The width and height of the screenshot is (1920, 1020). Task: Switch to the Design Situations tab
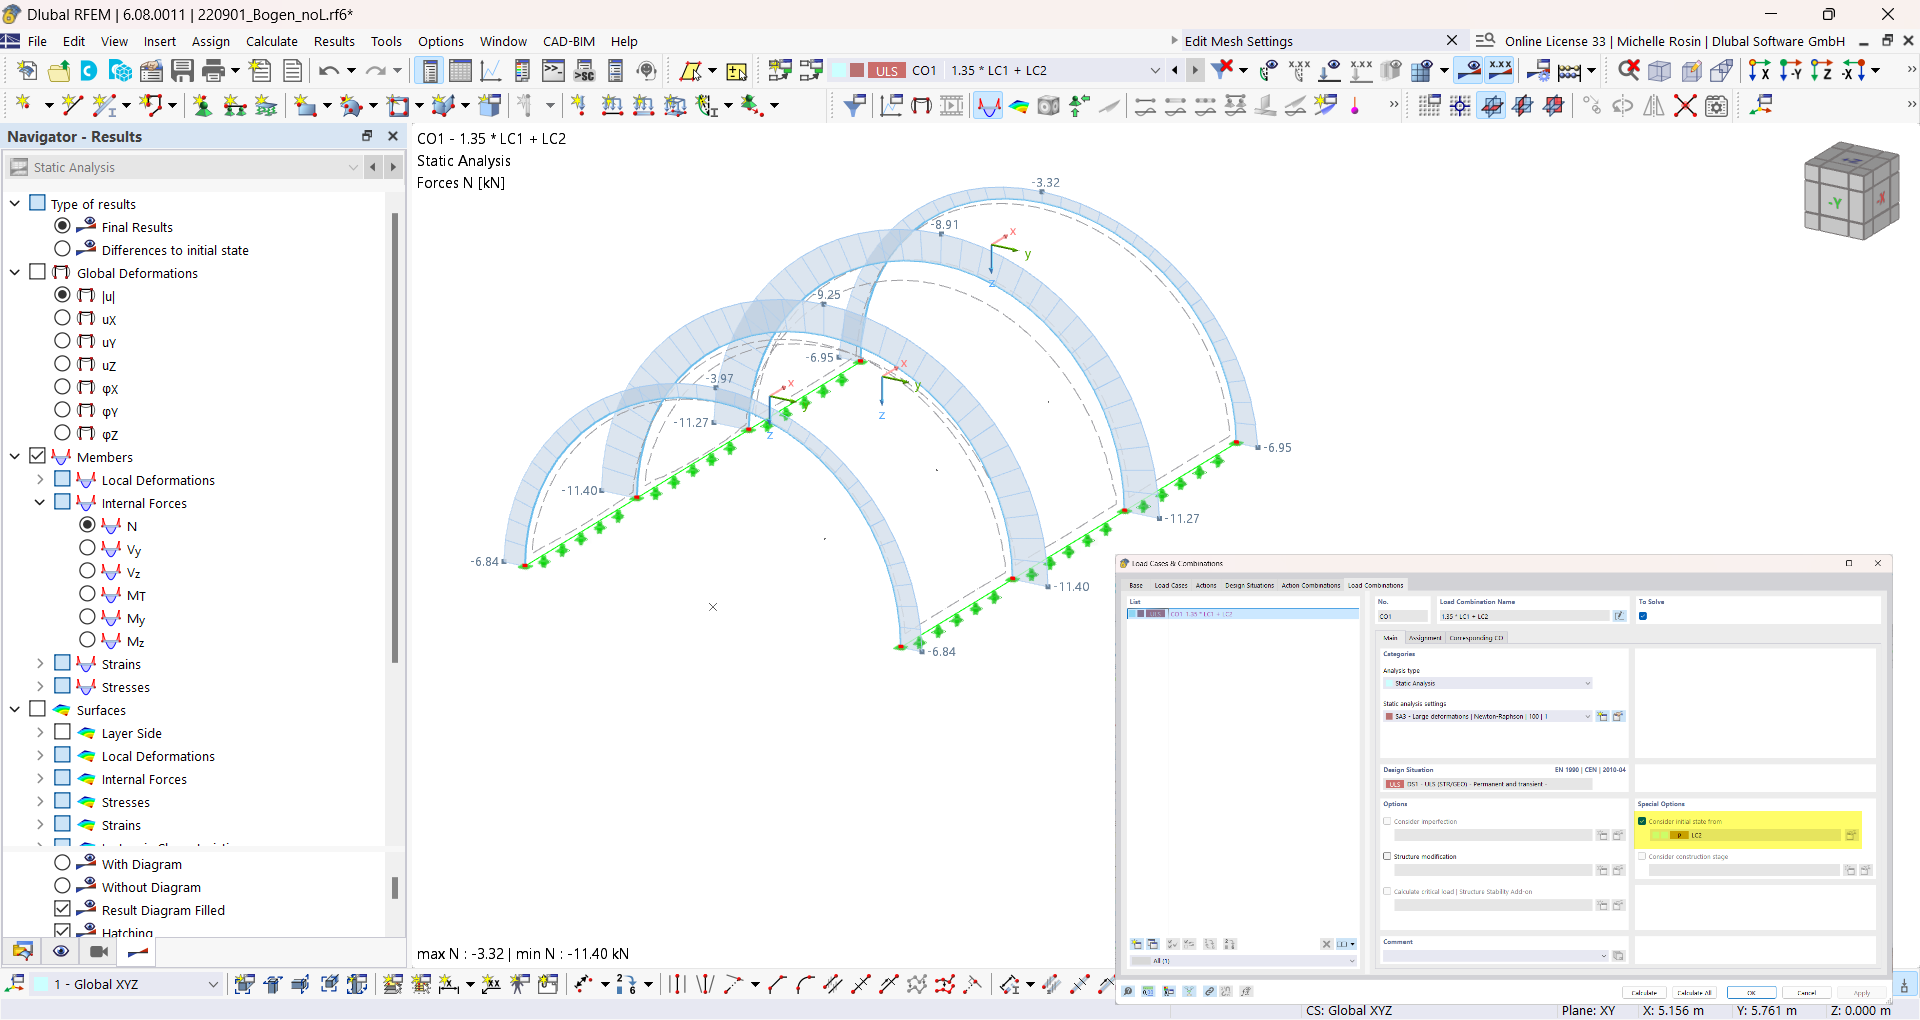1250,586
